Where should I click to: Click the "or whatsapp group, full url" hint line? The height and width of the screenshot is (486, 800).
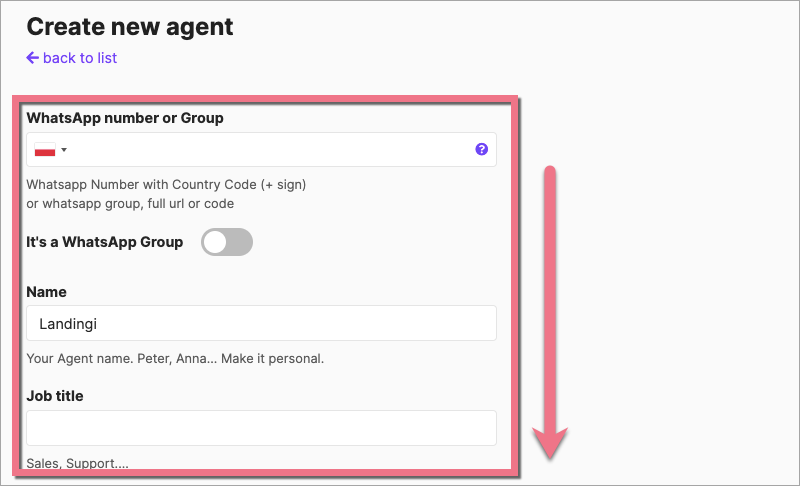tap(130, 204)
